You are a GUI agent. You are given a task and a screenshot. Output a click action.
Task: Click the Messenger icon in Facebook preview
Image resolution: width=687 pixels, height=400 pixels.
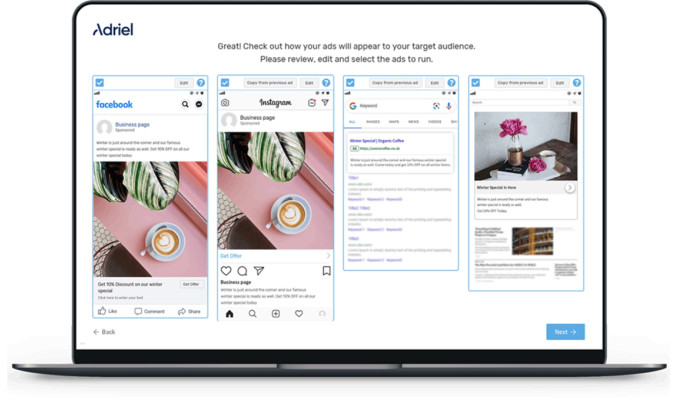click(199, 104)
